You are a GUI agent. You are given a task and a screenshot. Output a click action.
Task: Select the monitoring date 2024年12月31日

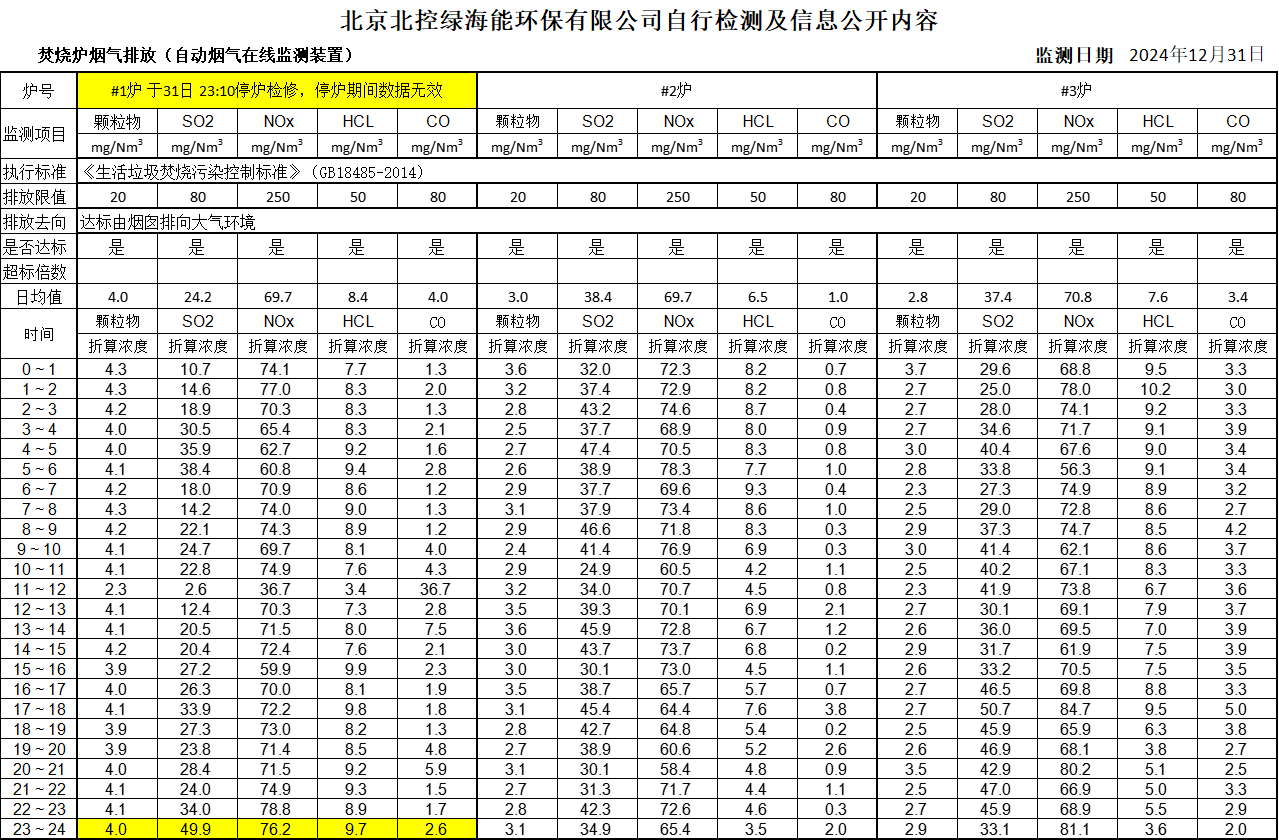[1196, 55]
